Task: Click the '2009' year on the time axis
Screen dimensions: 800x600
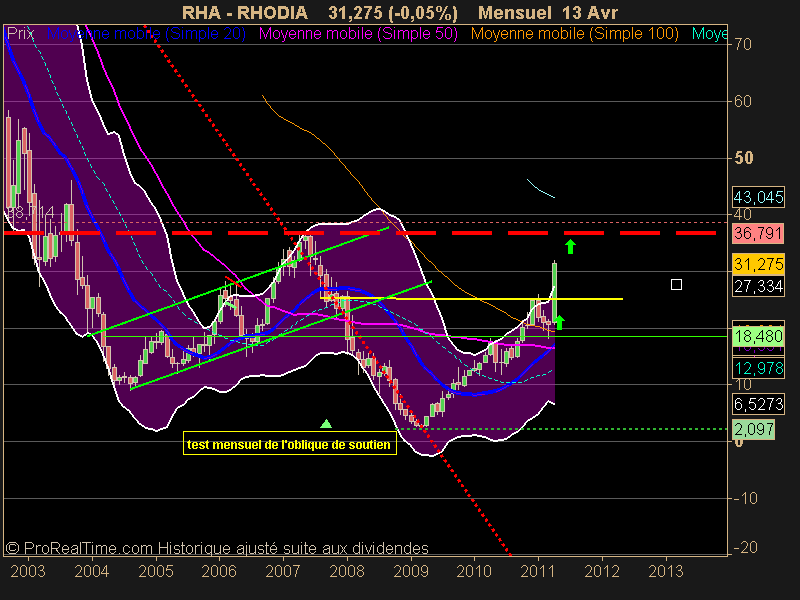Action: click(x=411, y=571)
